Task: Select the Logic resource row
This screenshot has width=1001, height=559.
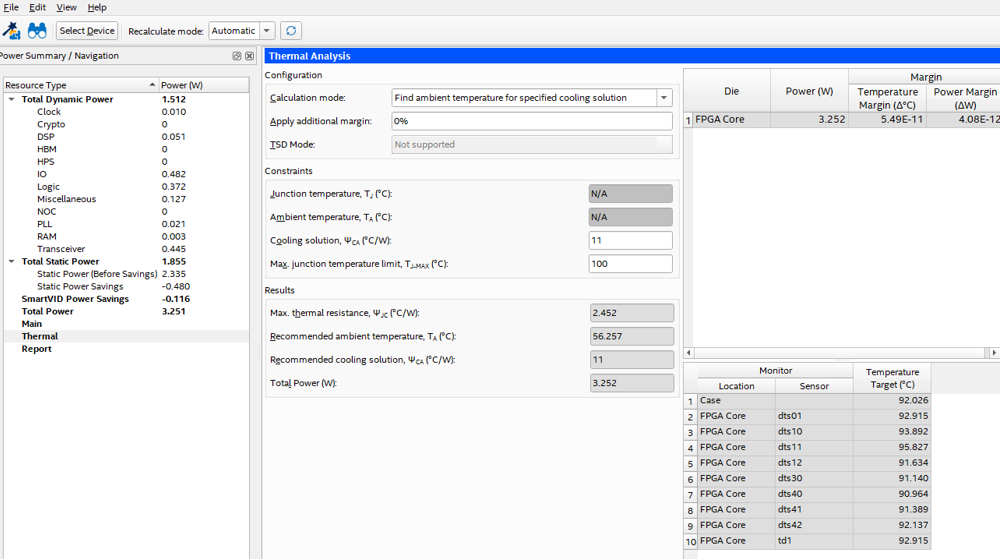Action: pyautogui.click(x=126, y=187)
